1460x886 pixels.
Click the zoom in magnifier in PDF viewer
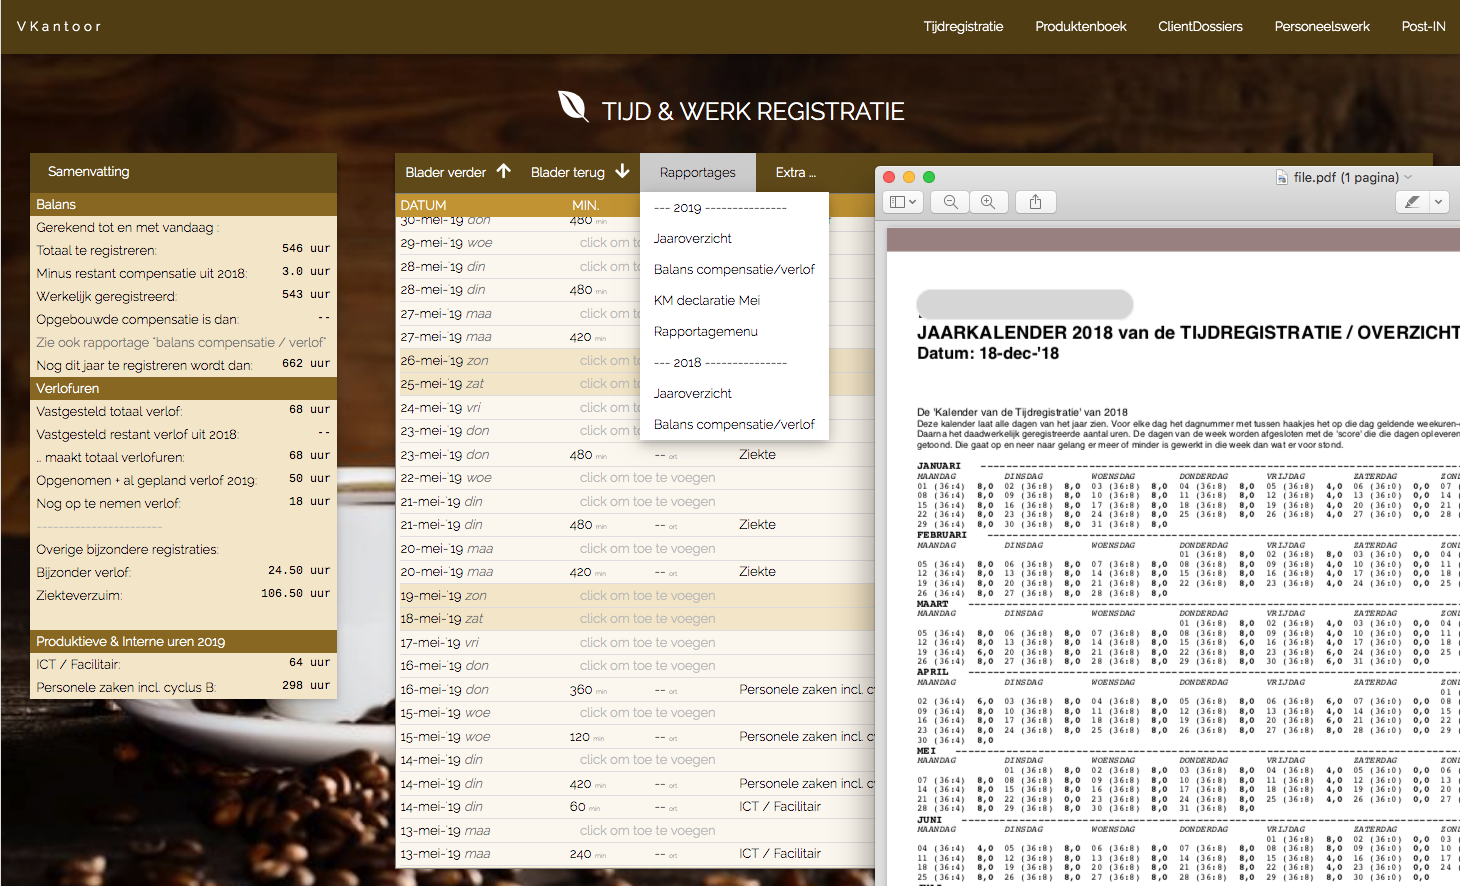coord(988,202)
